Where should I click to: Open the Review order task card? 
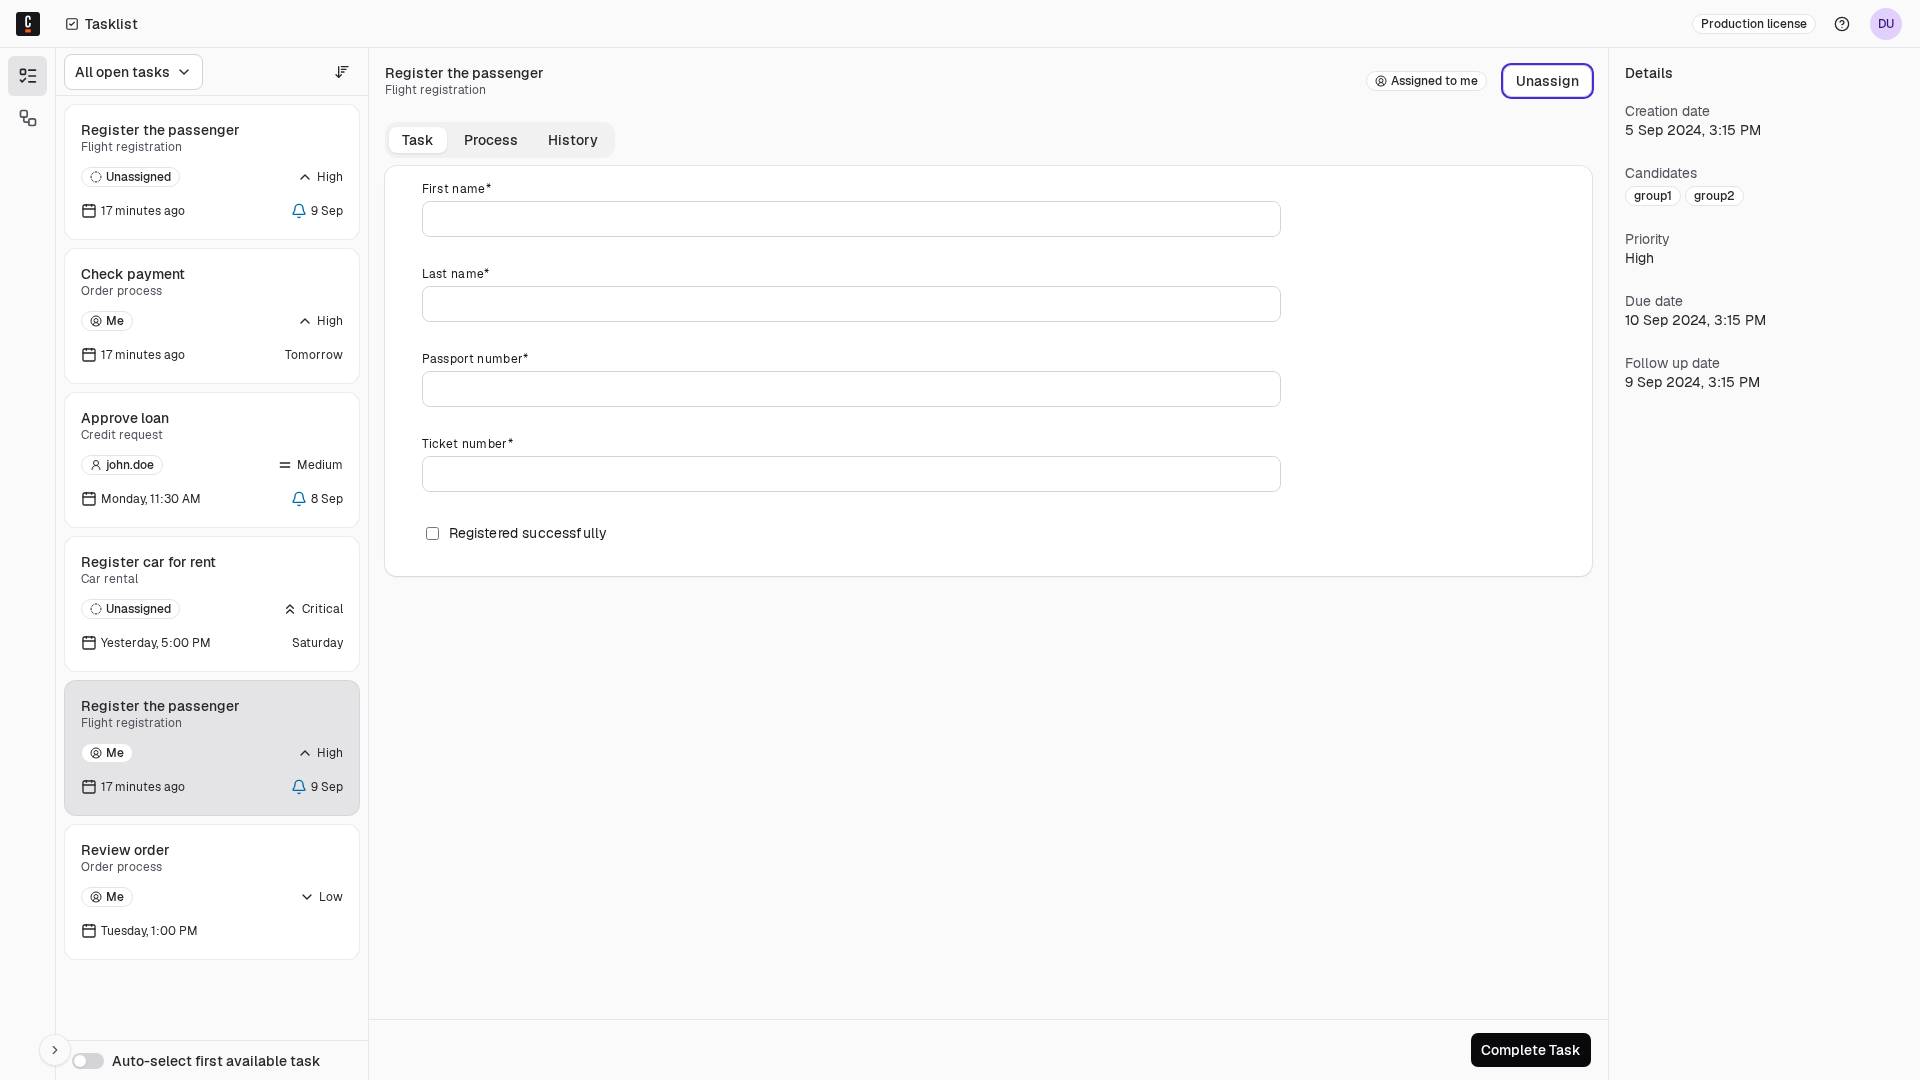tap(212, 892)
